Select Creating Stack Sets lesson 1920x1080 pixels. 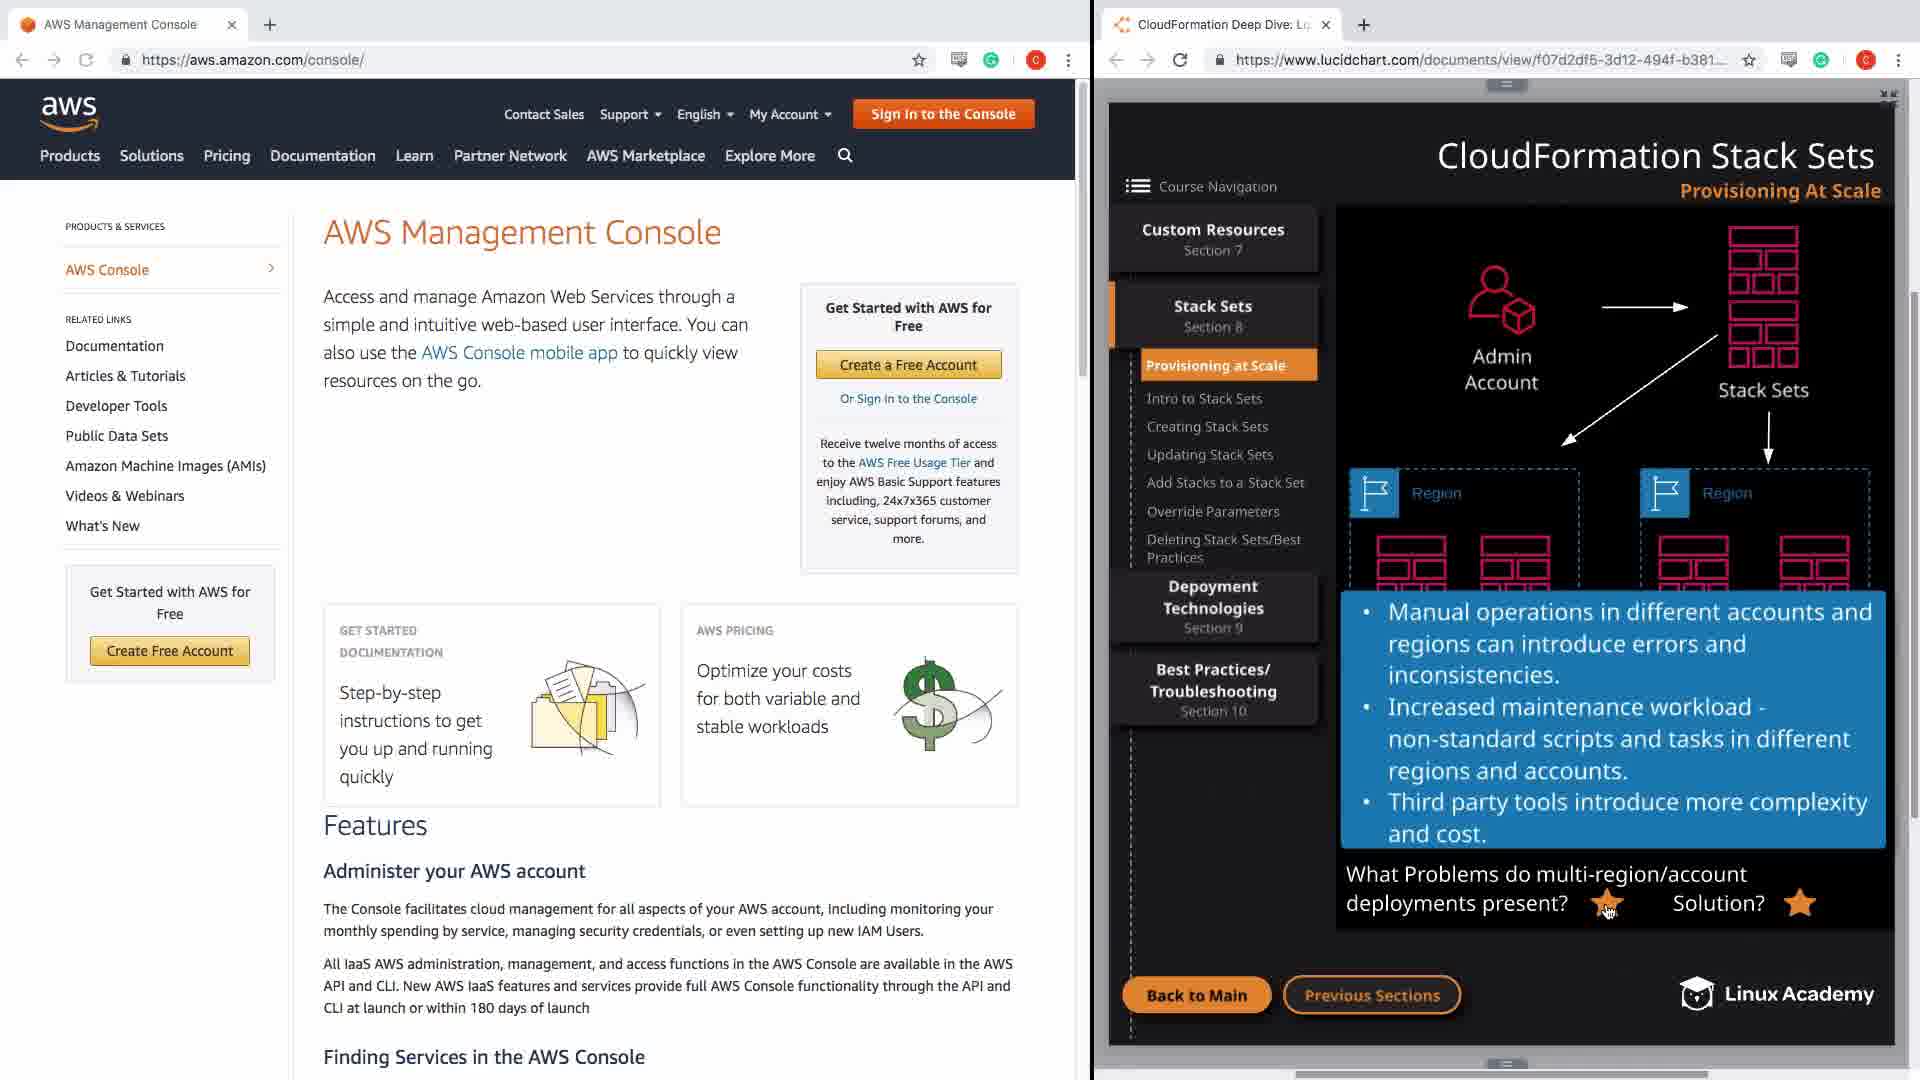coord(1207,427)
